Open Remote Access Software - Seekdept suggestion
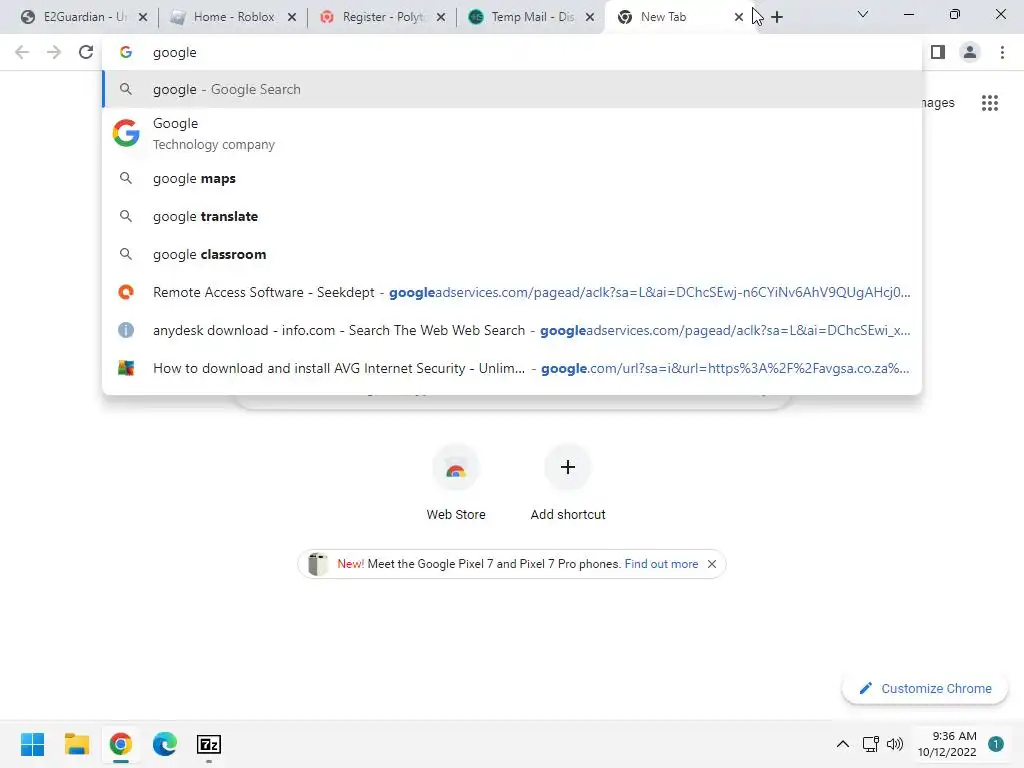Screen dimensions: 1024x768 coord(511,292)
